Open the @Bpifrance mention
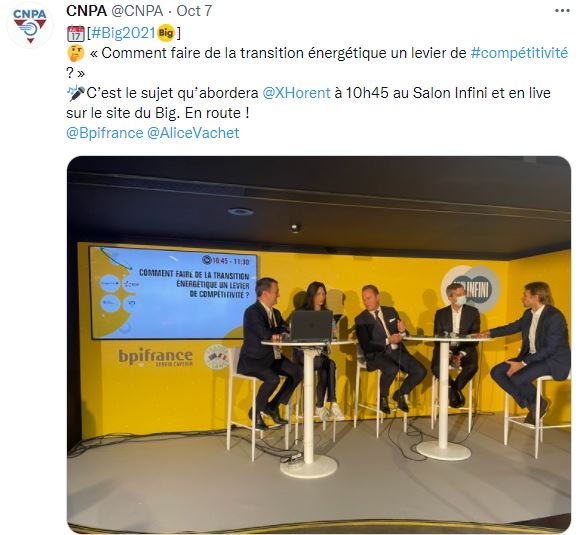Image resolution: width=585 pixels, height=535 pixels. (x=105, y=133)
